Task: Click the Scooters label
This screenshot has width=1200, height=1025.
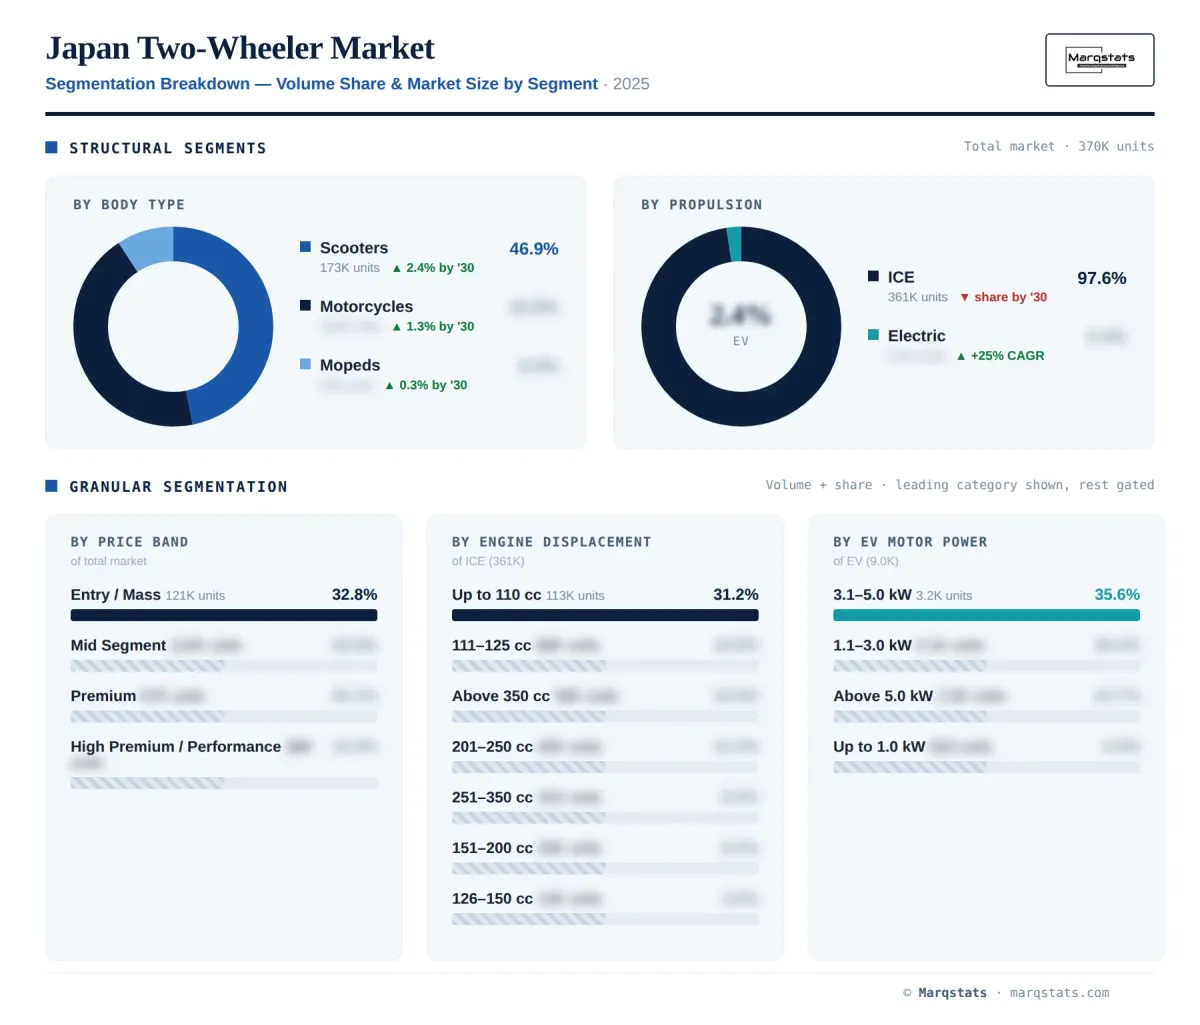Action: (354, 248)
